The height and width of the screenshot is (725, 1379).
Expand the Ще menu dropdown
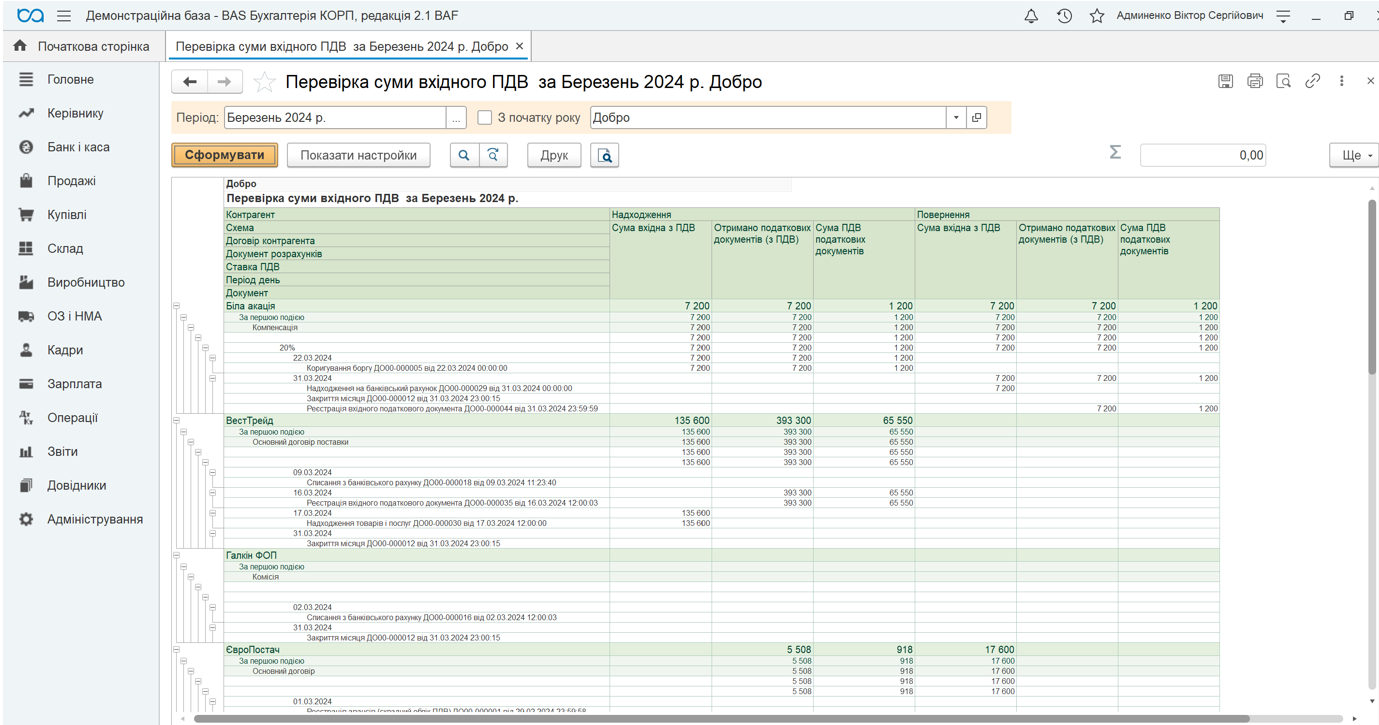(1354, 155)
